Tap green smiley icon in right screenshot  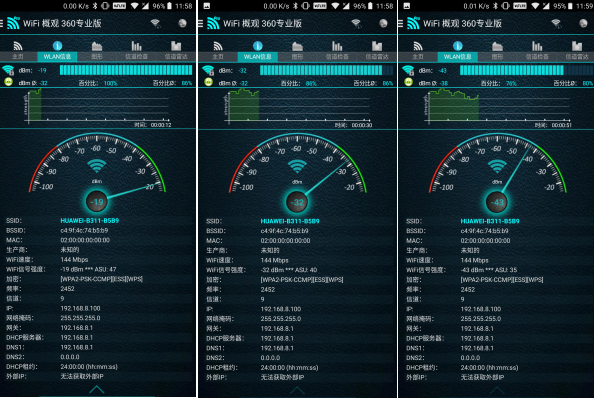click(x=408, y=82)
